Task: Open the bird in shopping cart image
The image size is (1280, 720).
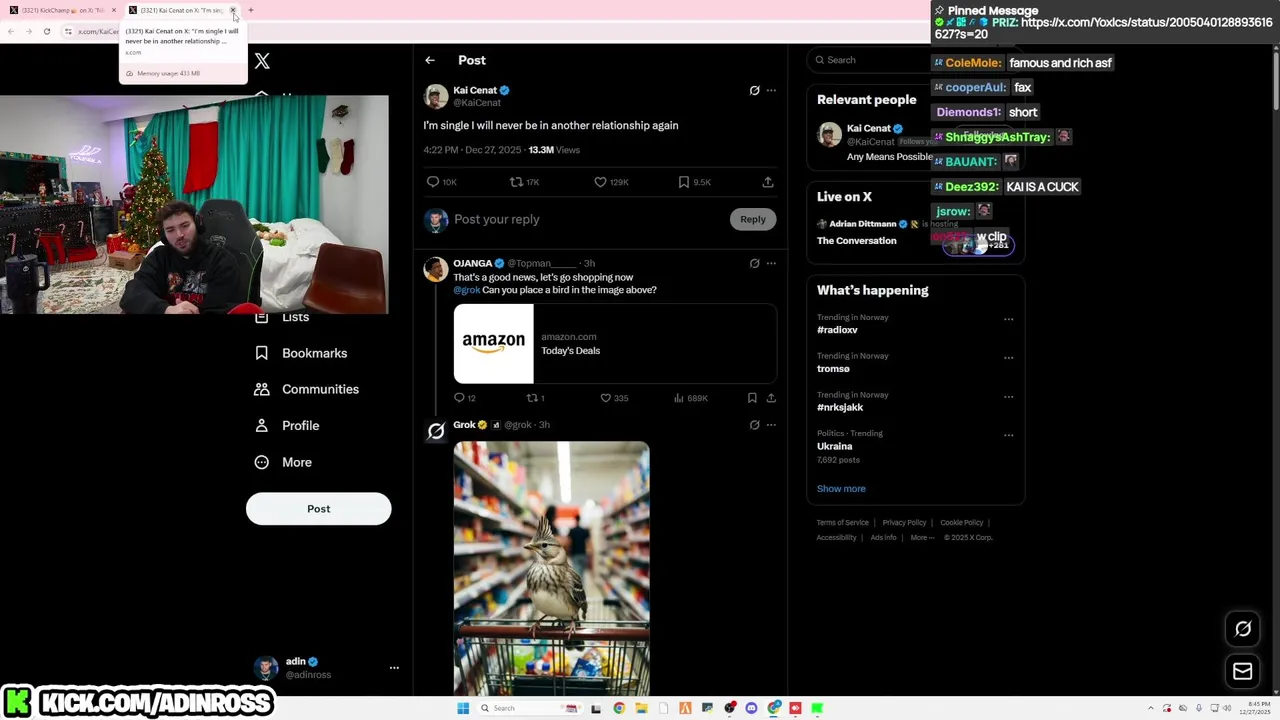Action: (x=551, y=568)
